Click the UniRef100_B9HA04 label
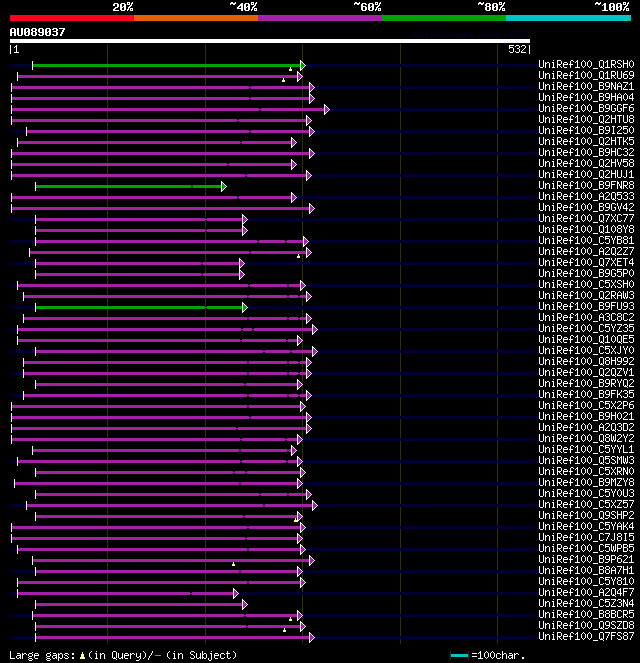640x663 pixels. (x=586, y=97)
